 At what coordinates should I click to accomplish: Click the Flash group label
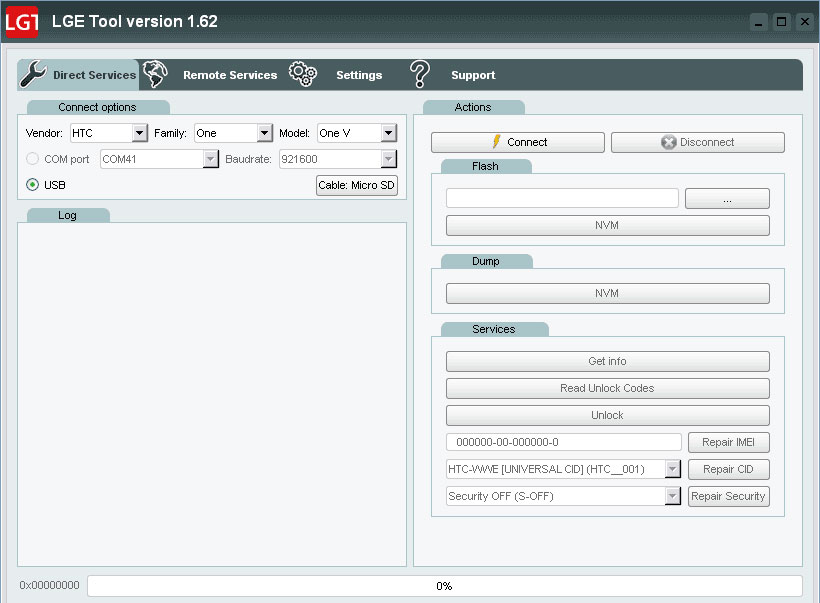(485, 166)
